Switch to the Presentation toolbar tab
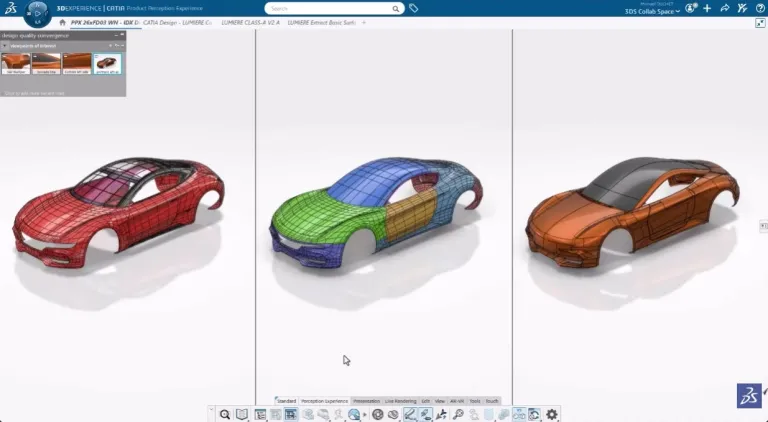 pos(366,401)
